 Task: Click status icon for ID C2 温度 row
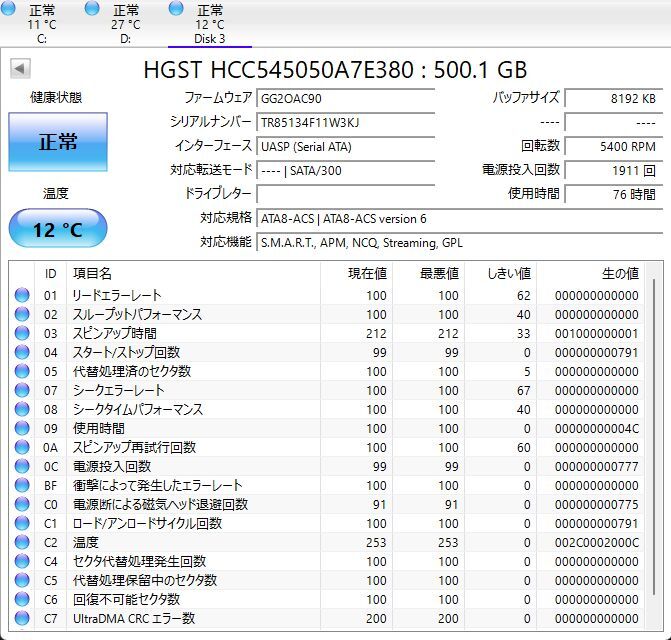coord(22,542)
